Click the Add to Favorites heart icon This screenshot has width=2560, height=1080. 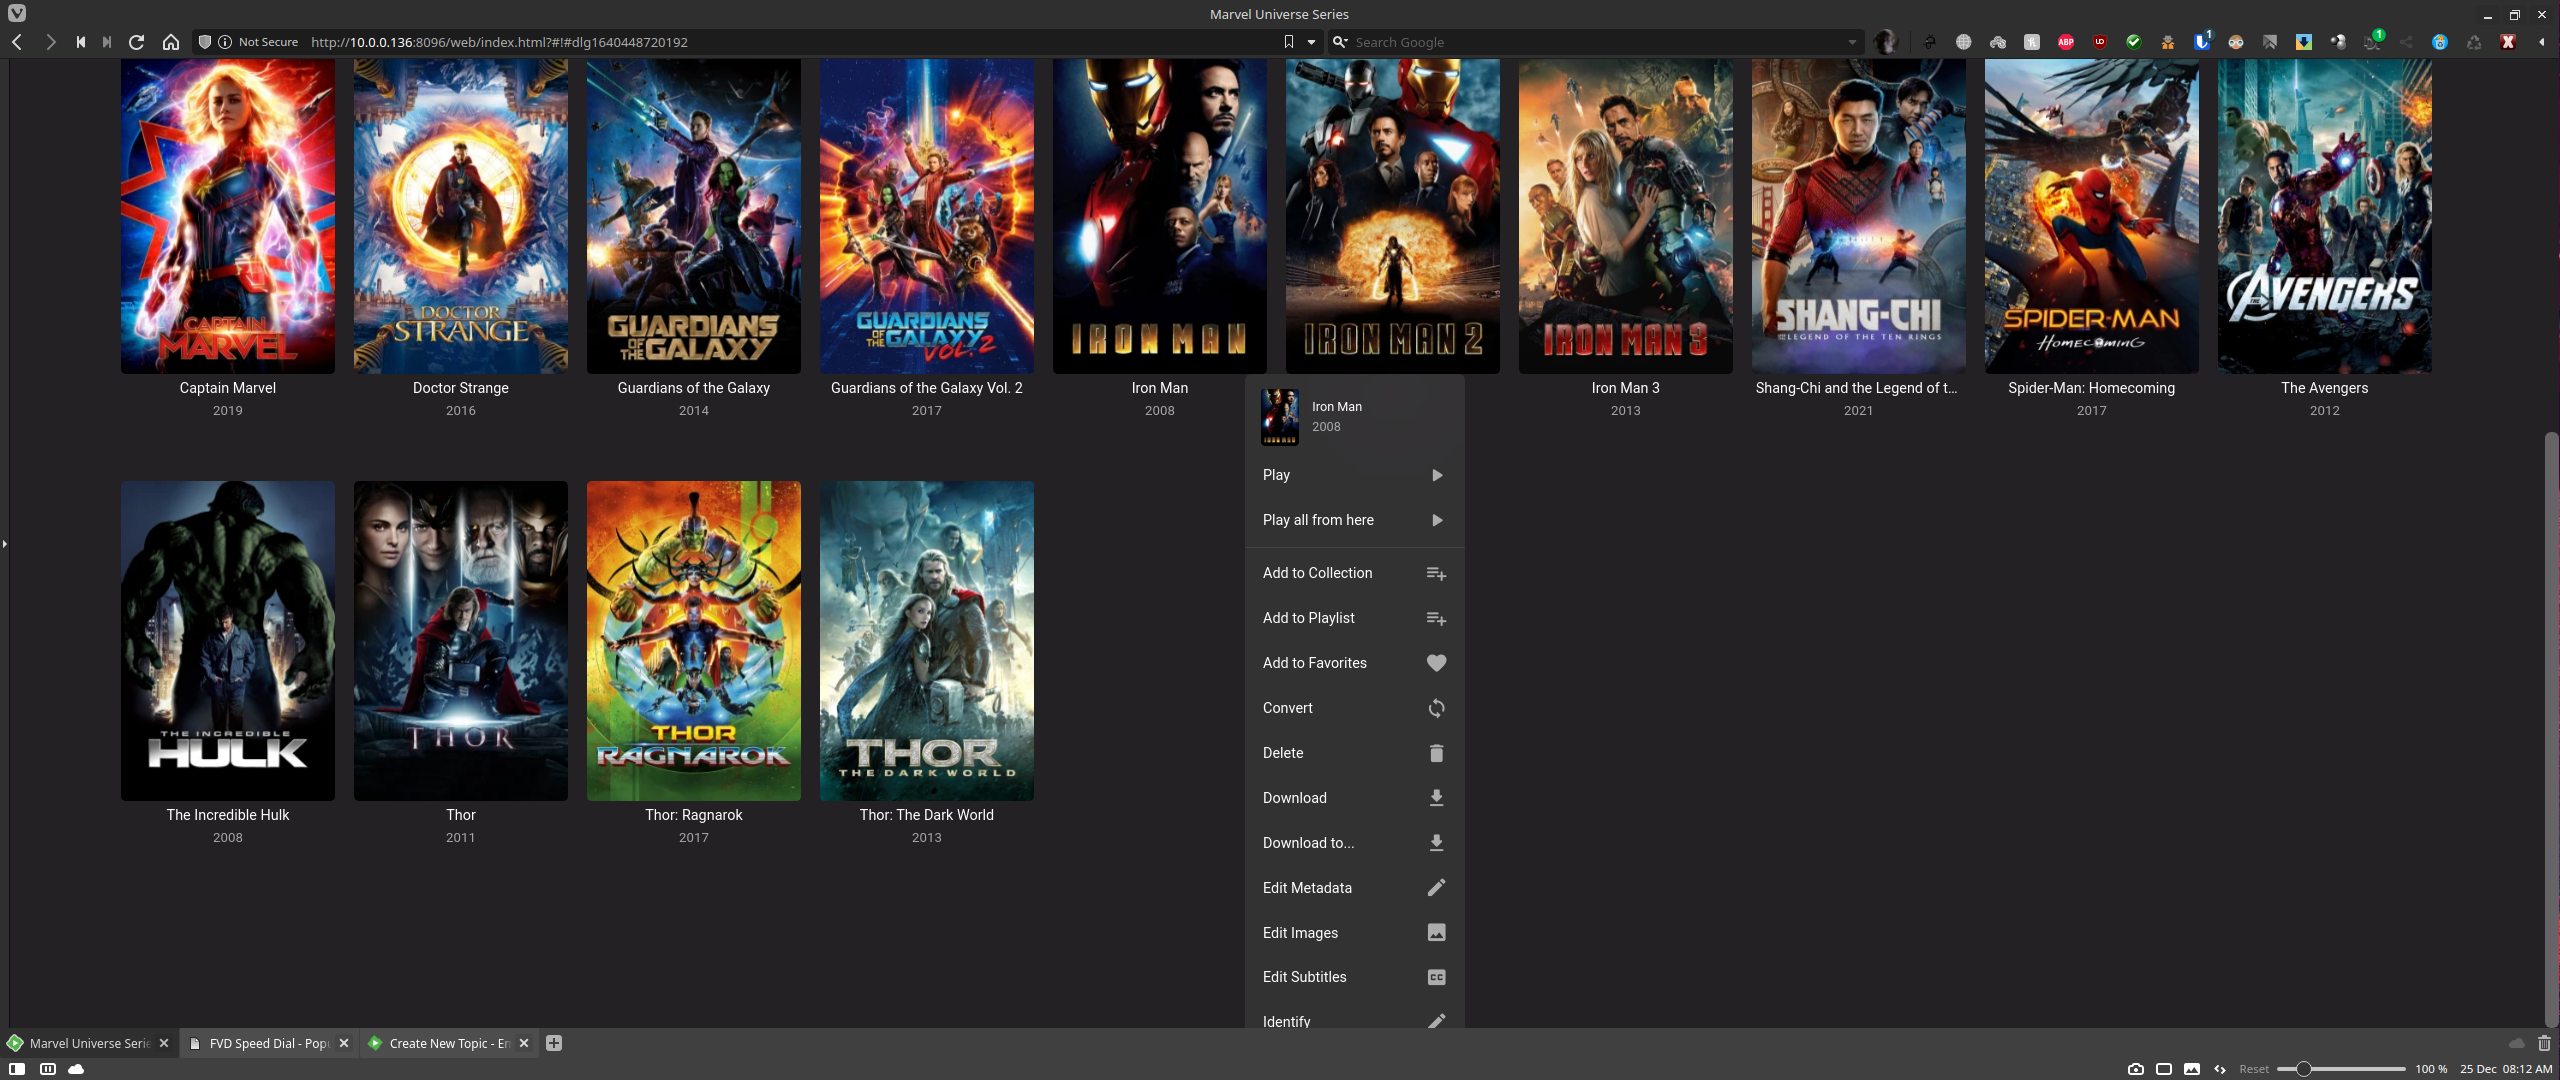(x=1436, y=663)
